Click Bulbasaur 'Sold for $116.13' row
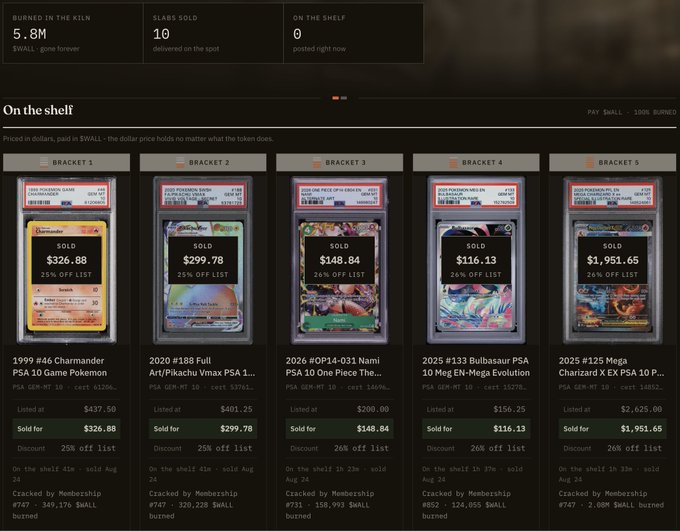 coord(476,429)
